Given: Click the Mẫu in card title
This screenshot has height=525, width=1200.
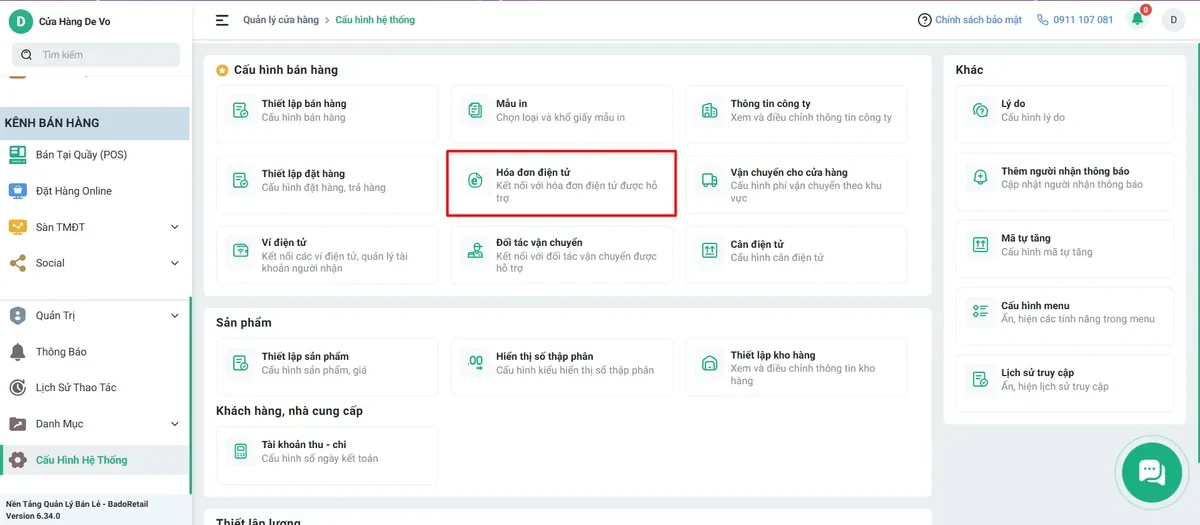Looking at the screenshot, I should tap(512, 104).
